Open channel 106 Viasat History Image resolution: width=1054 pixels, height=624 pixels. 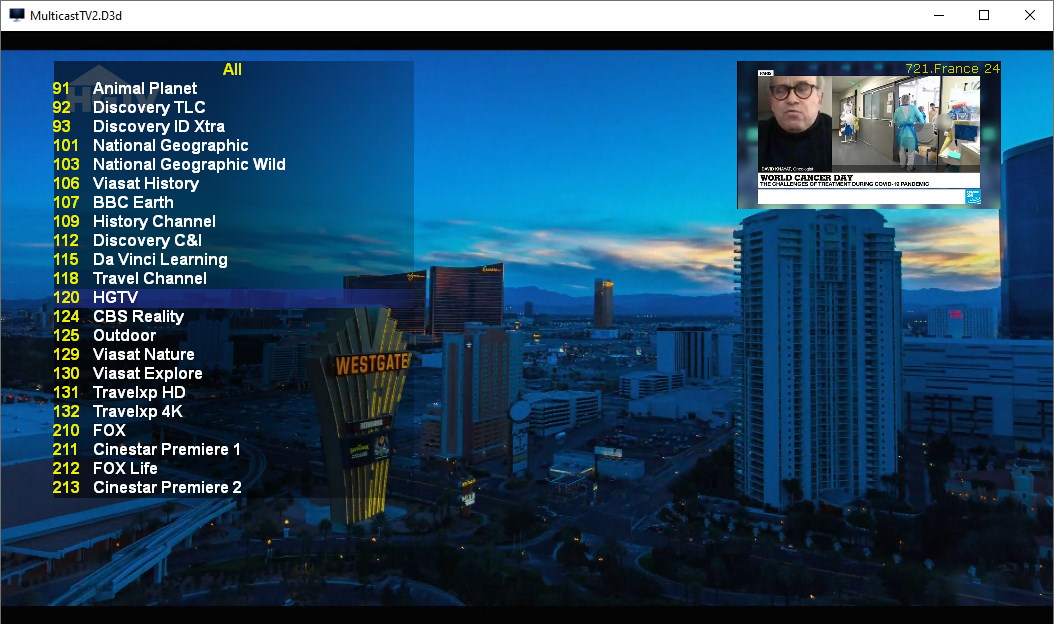pos(233,183)
